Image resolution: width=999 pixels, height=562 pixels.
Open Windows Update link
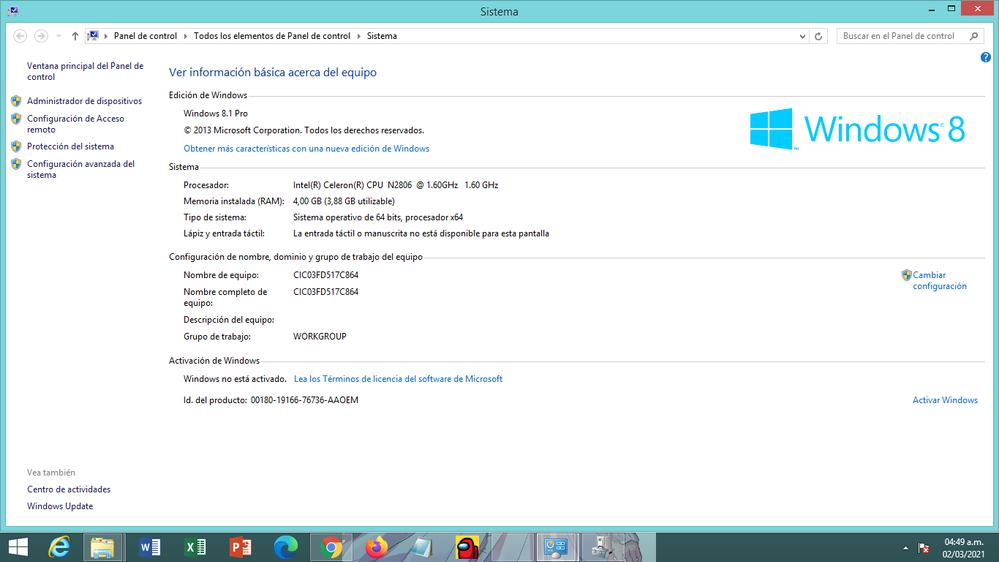60,506
